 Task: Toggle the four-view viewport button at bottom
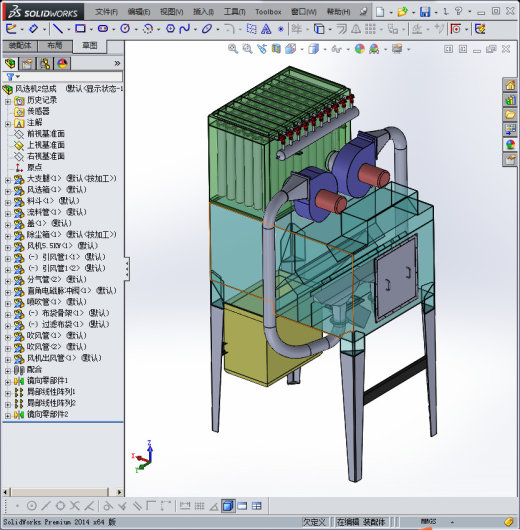click(257, 506)
